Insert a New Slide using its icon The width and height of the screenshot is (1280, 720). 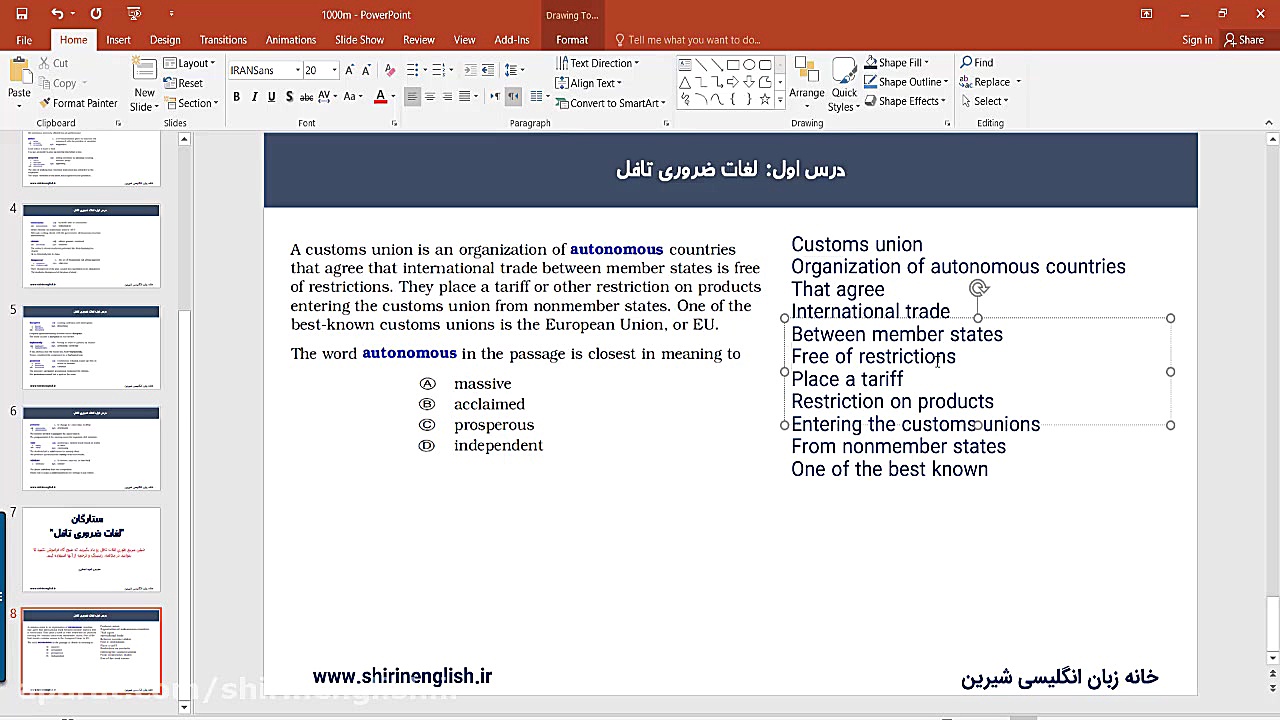[145, 71]
